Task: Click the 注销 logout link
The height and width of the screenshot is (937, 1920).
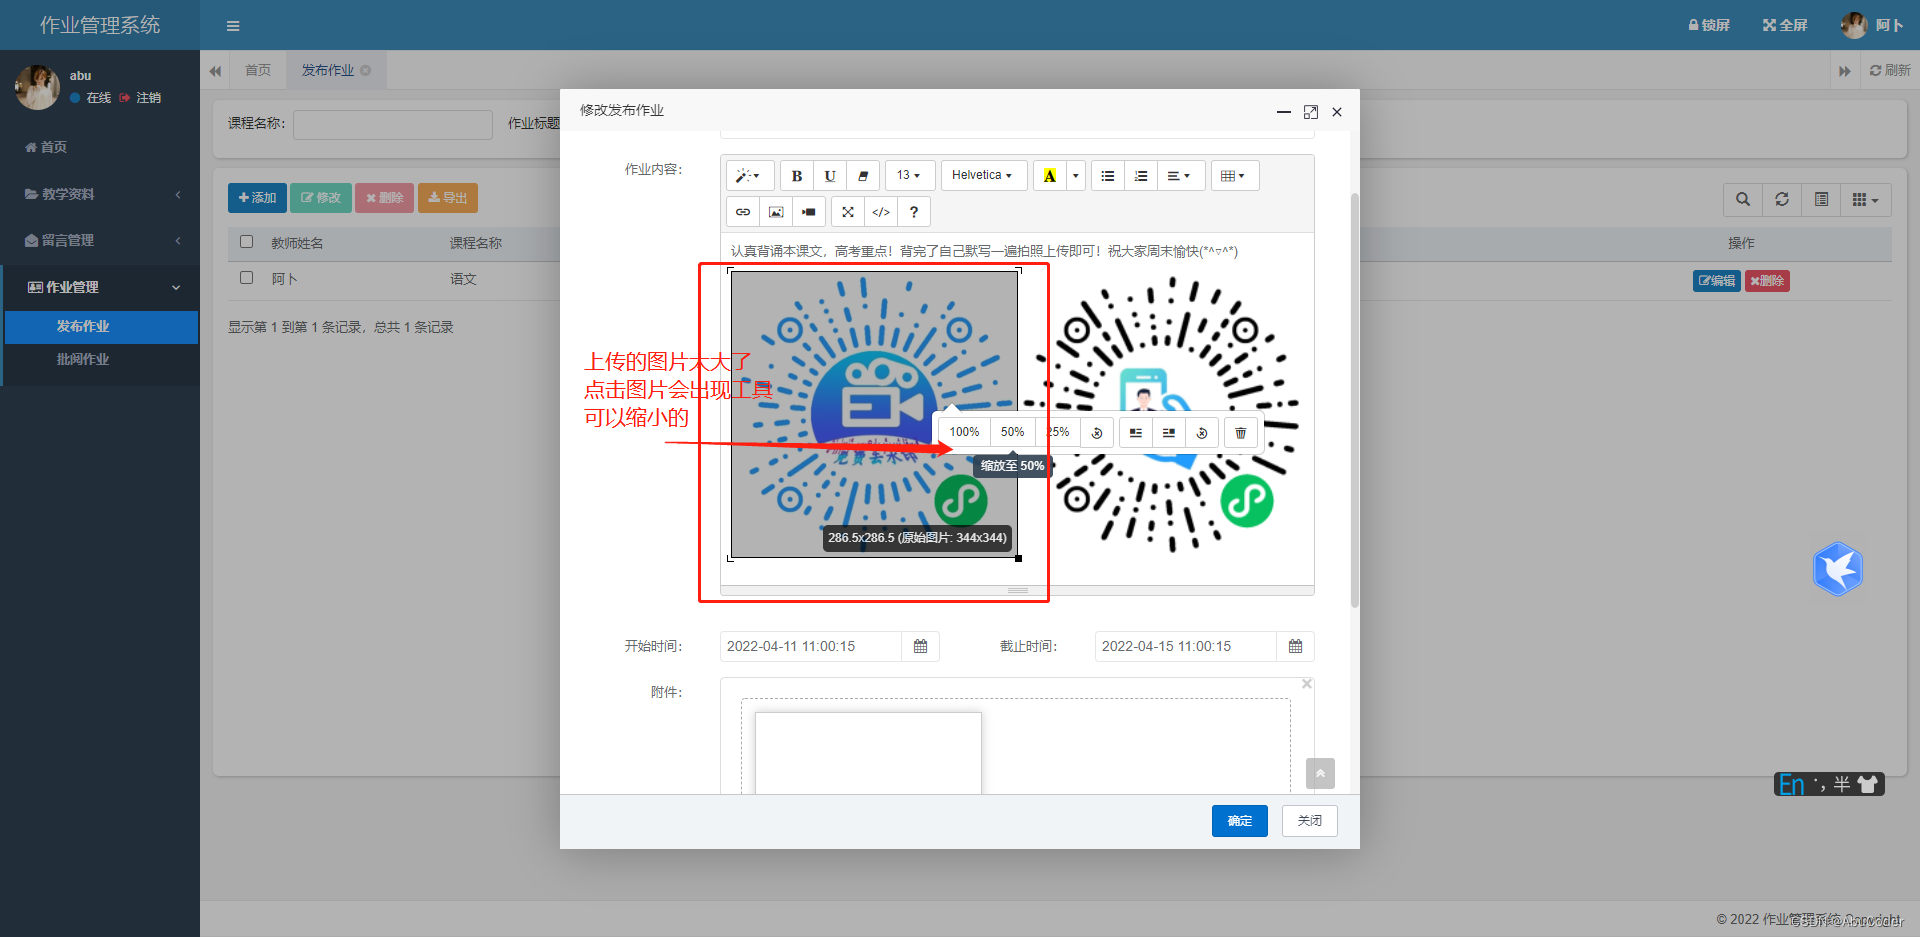Action: (x=140, y=98)
